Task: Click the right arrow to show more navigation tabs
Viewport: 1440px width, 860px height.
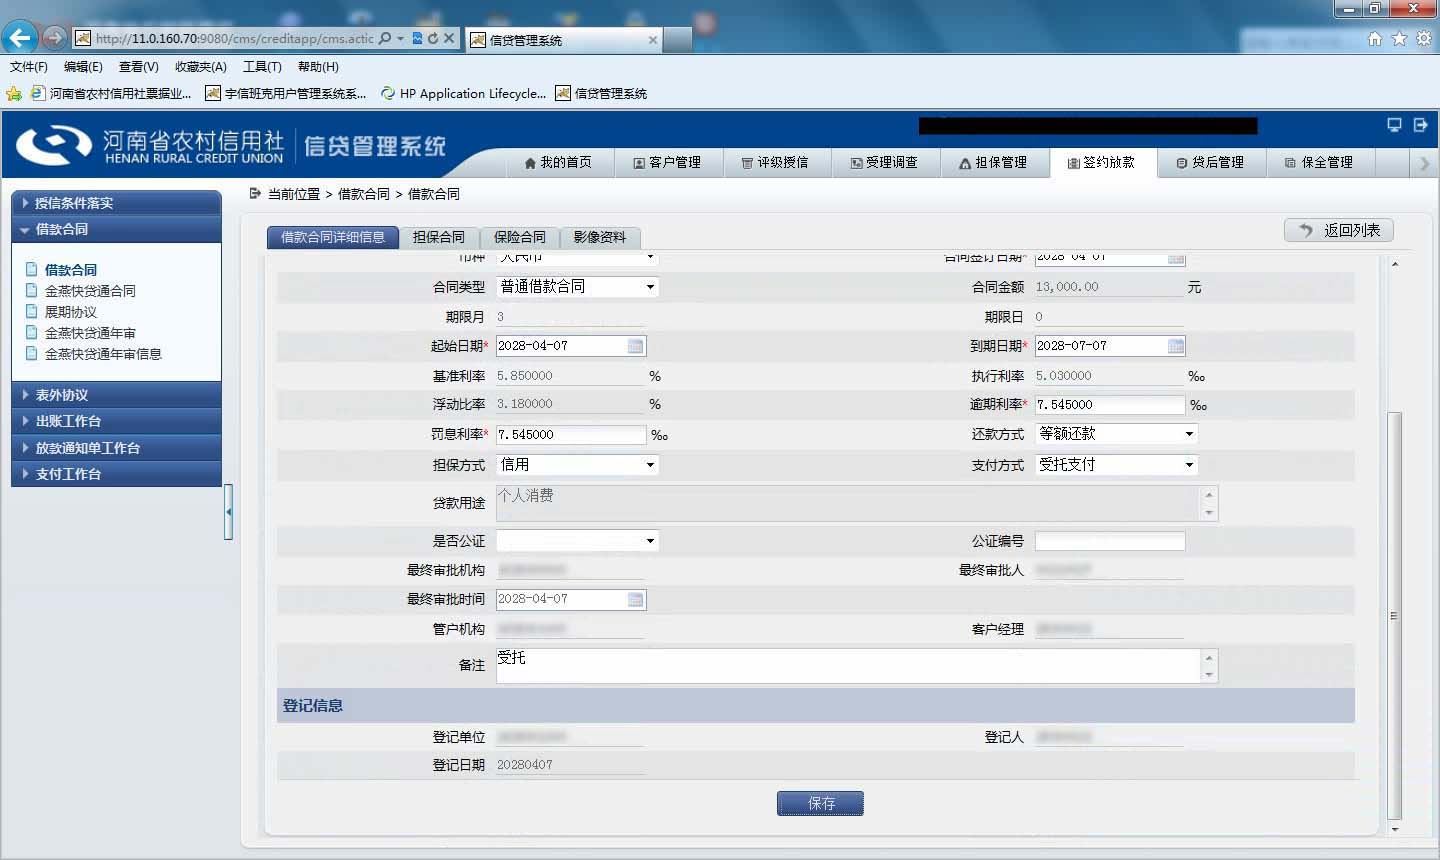Action: pyautogui.click(x=1424, y=163)
